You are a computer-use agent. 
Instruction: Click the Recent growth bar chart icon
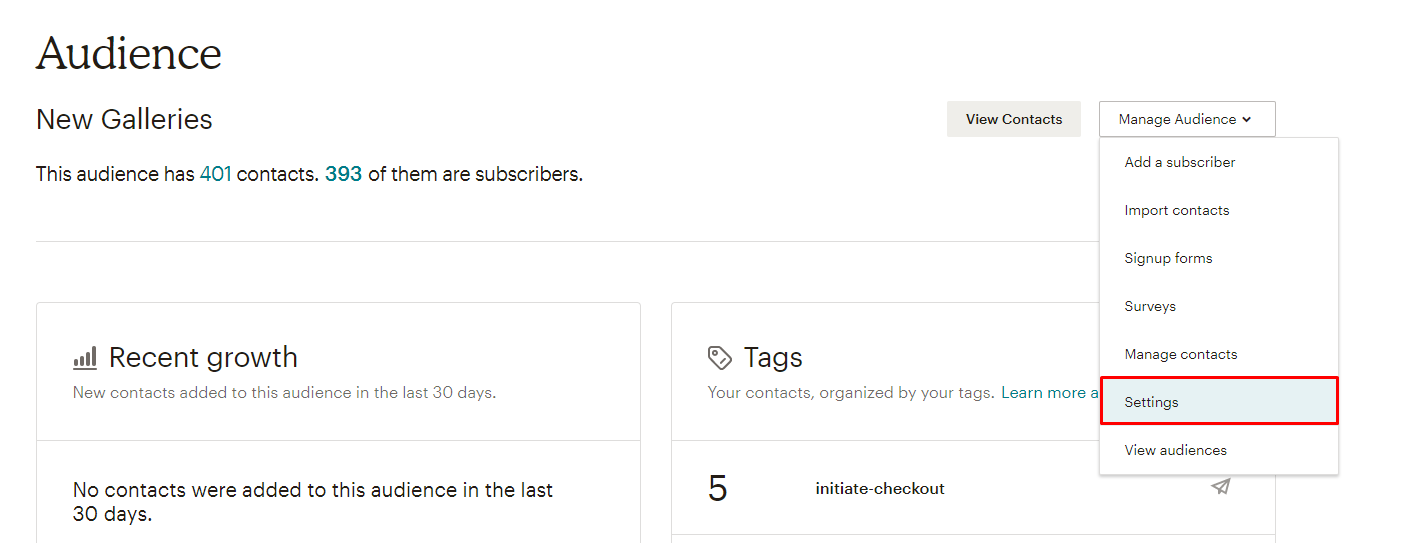pyautogui.click(x=85, y=358)
